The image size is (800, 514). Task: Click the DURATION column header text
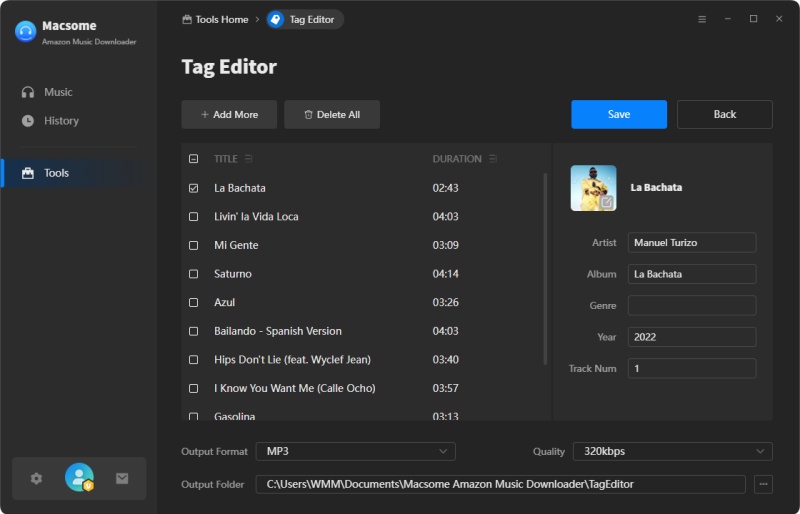coord(457,159)
